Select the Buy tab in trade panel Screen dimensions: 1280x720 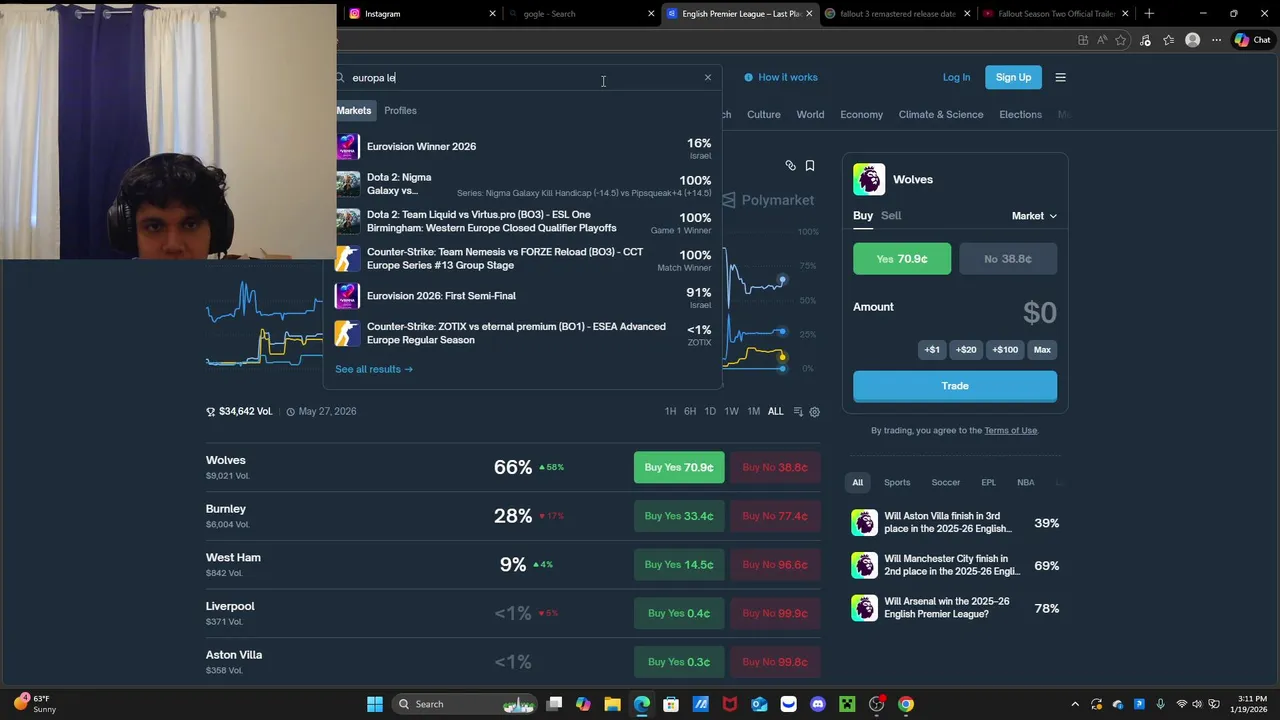pos(863,215)
